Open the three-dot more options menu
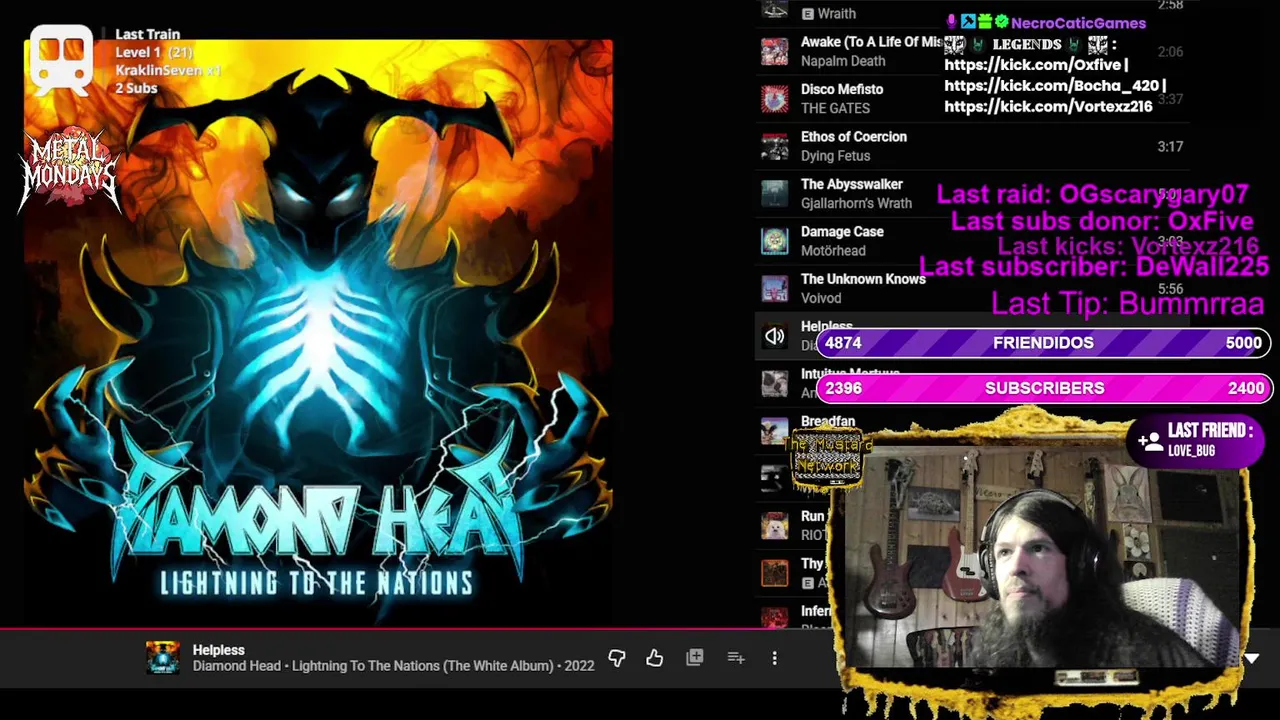 coord(774,658)
